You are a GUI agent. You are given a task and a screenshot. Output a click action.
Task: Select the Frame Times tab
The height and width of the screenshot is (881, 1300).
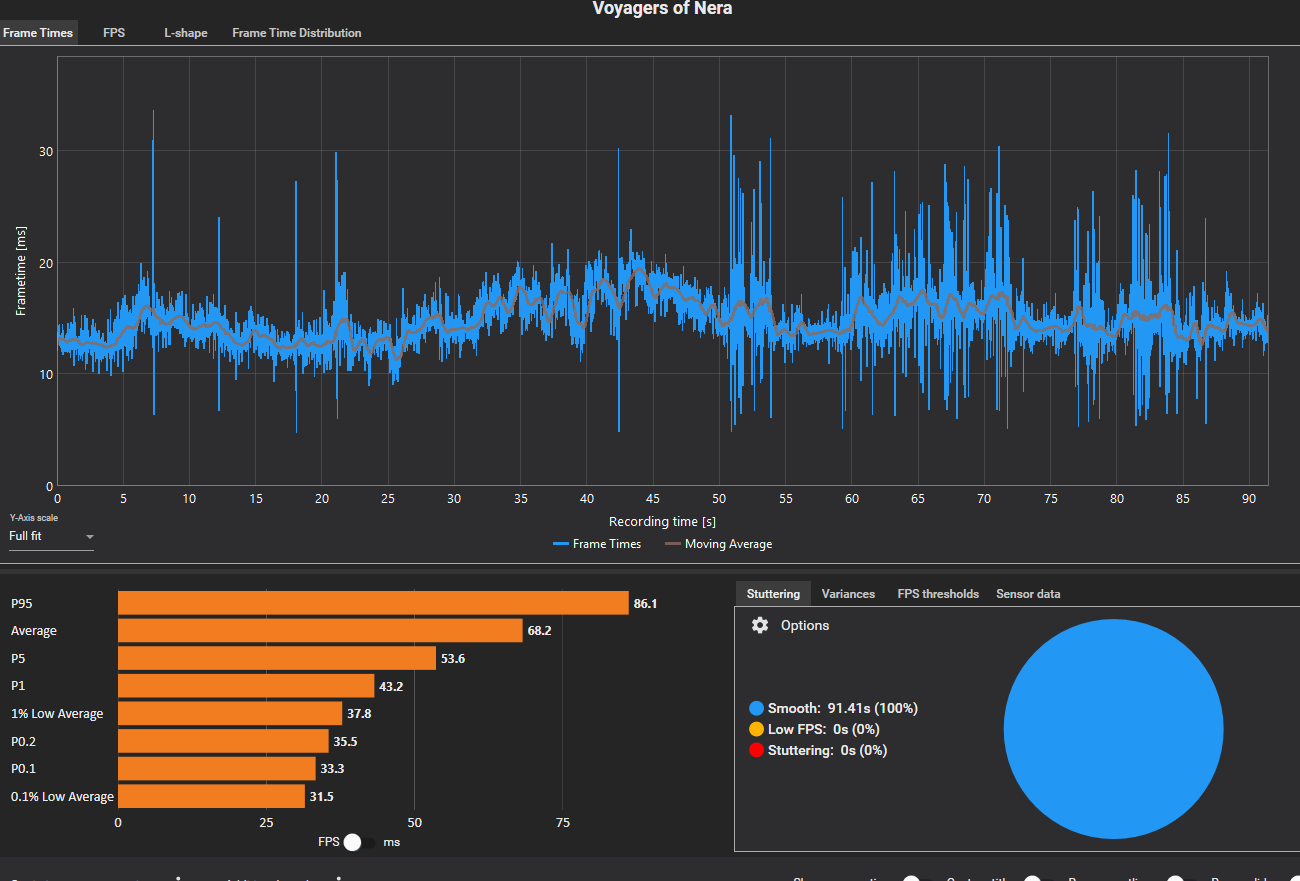pyautogui.click(x=38, y=33)
